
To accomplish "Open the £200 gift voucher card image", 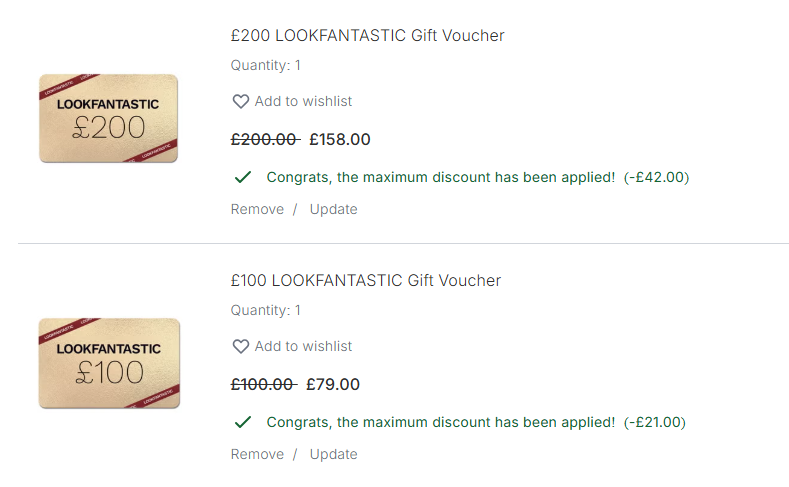I will click(x=108, y=118).
